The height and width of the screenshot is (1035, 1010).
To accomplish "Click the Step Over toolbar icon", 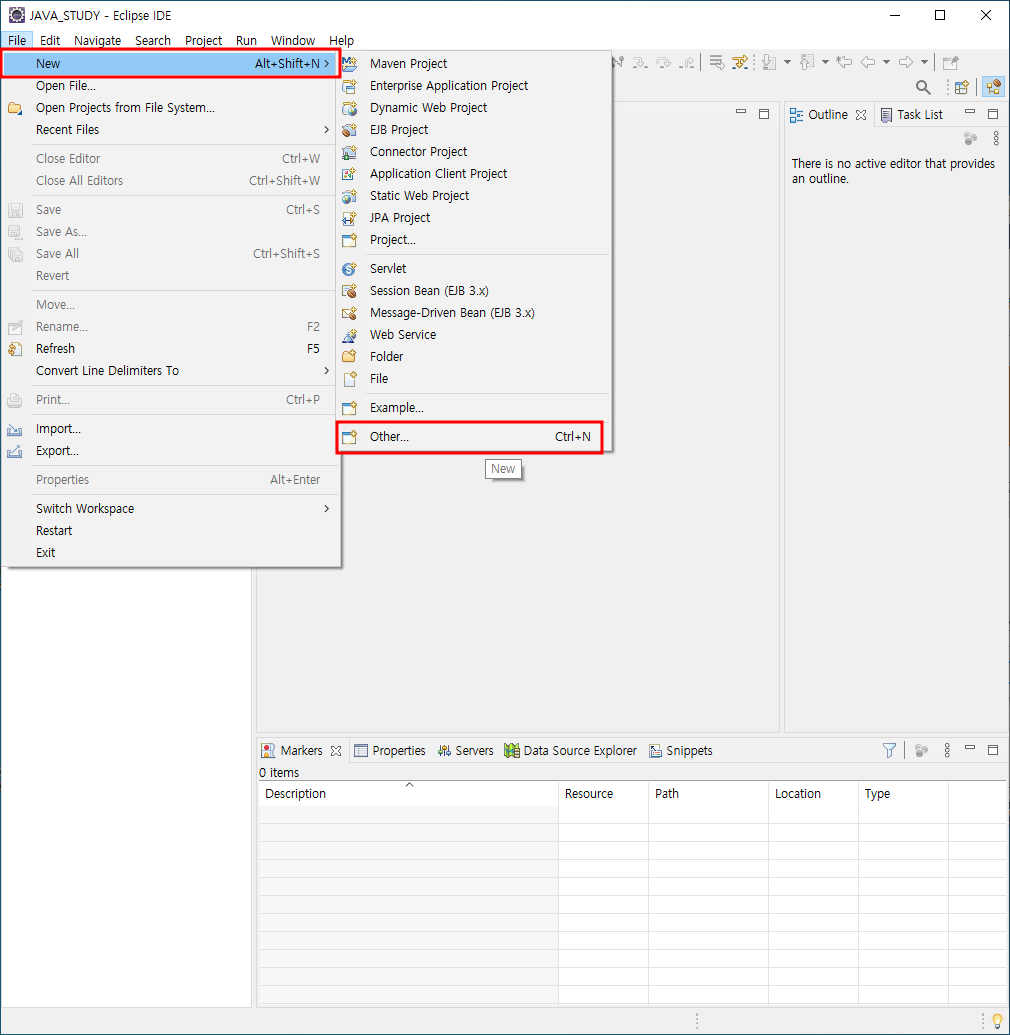I will 663,63.
